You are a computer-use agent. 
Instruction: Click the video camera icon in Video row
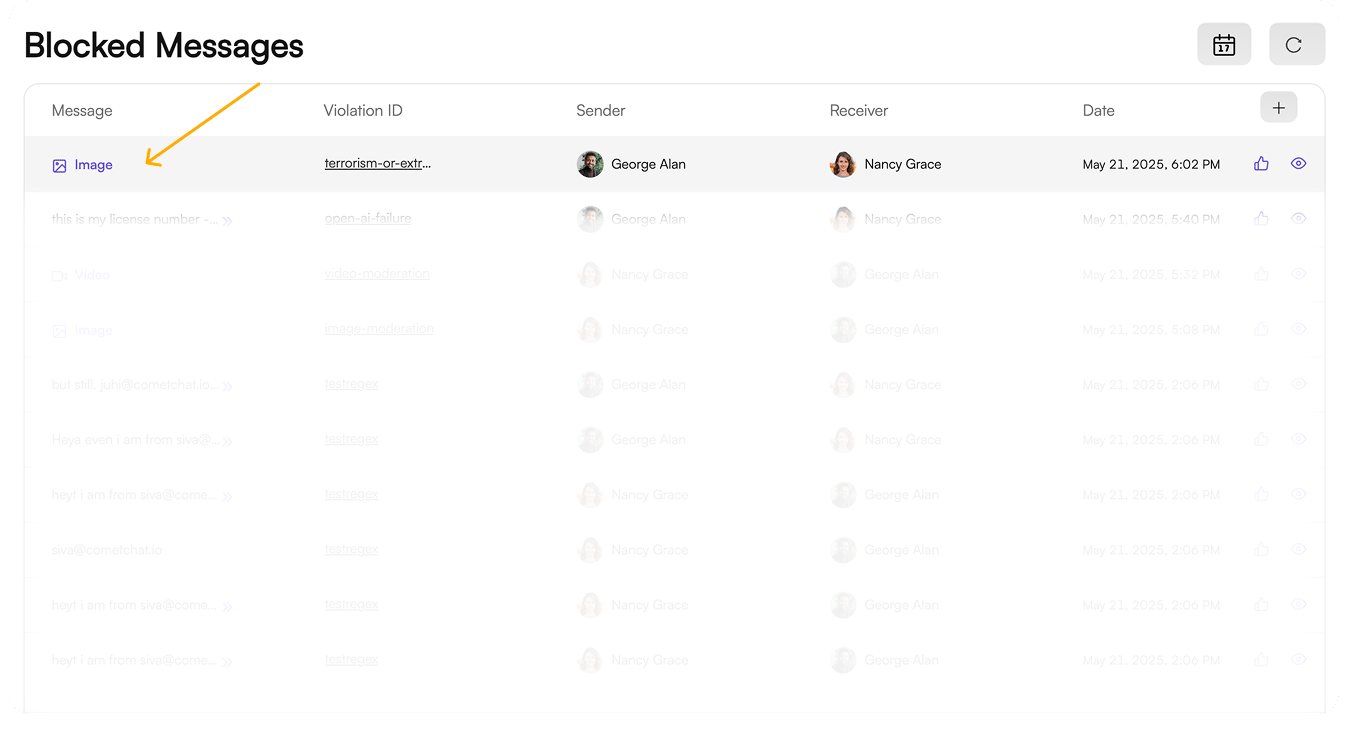[x=59, y=275]
